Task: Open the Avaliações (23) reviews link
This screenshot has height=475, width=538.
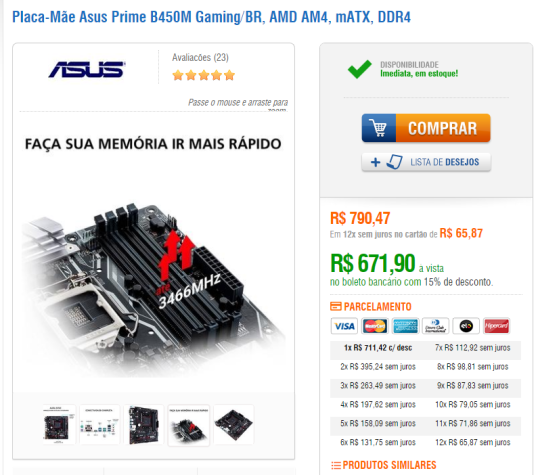Action: (x=200, y=57)
